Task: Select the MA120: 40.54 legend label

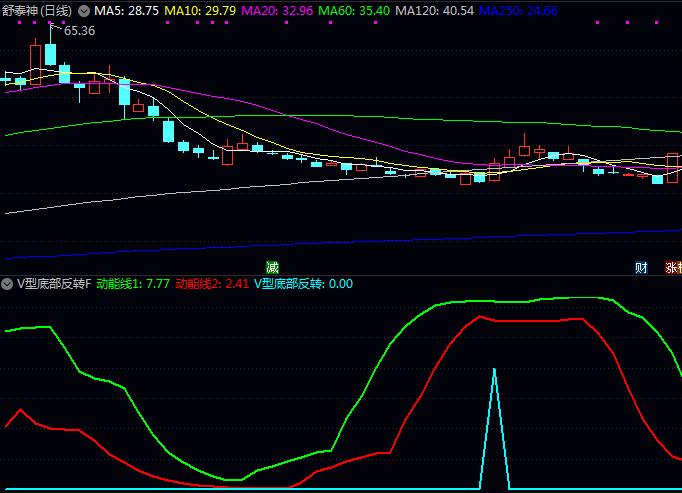Action: 434,10
